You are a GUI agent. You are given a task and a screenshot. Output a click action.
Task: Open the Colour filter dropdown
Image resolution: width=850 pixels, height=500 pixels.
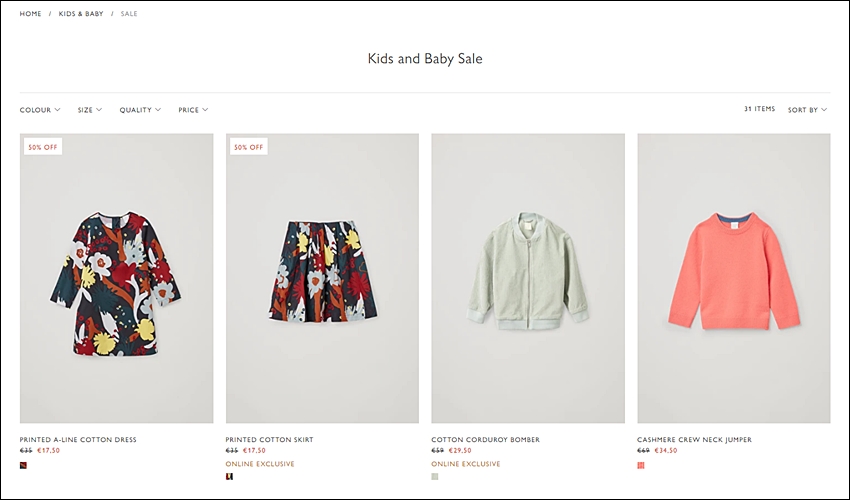(40, 110)
